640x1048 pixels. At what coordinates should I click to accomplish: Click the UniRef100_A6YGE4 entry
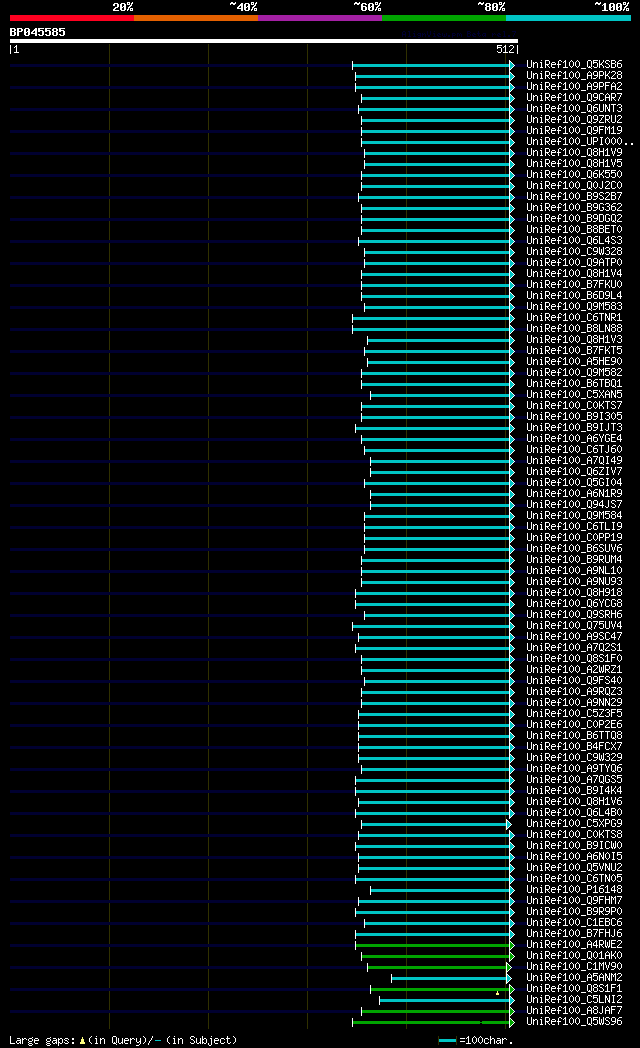pyautogui.click(x=574, y=438)
